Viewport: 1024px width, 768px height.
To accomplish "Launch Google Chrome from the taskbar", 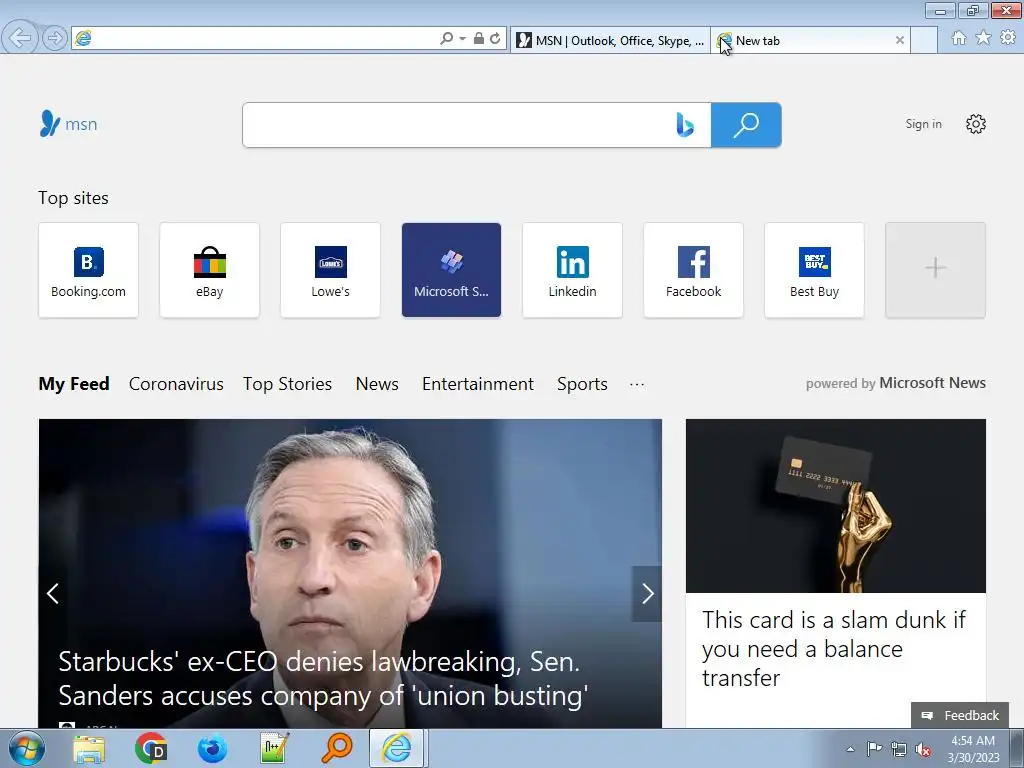I will point(151,748).
